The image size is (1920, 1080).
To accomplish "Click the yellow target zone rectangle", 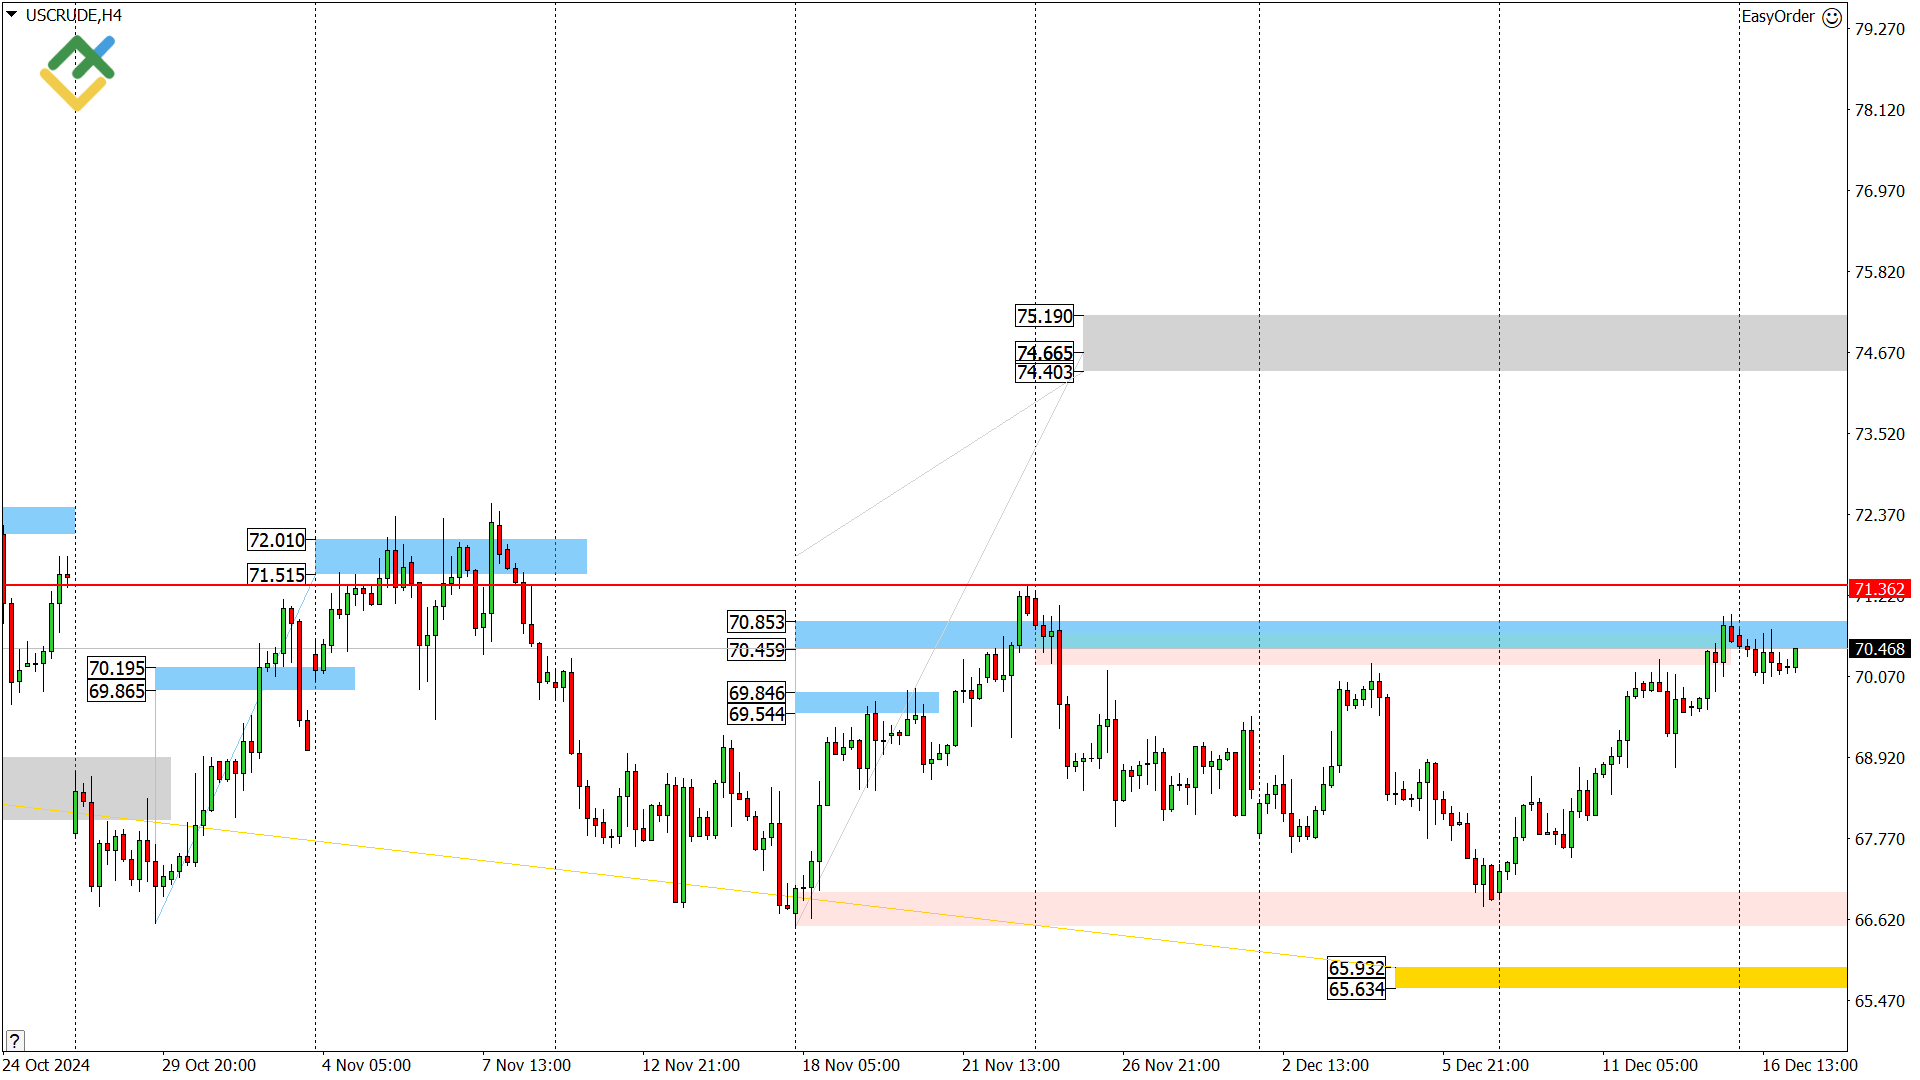I will 1620,977.
